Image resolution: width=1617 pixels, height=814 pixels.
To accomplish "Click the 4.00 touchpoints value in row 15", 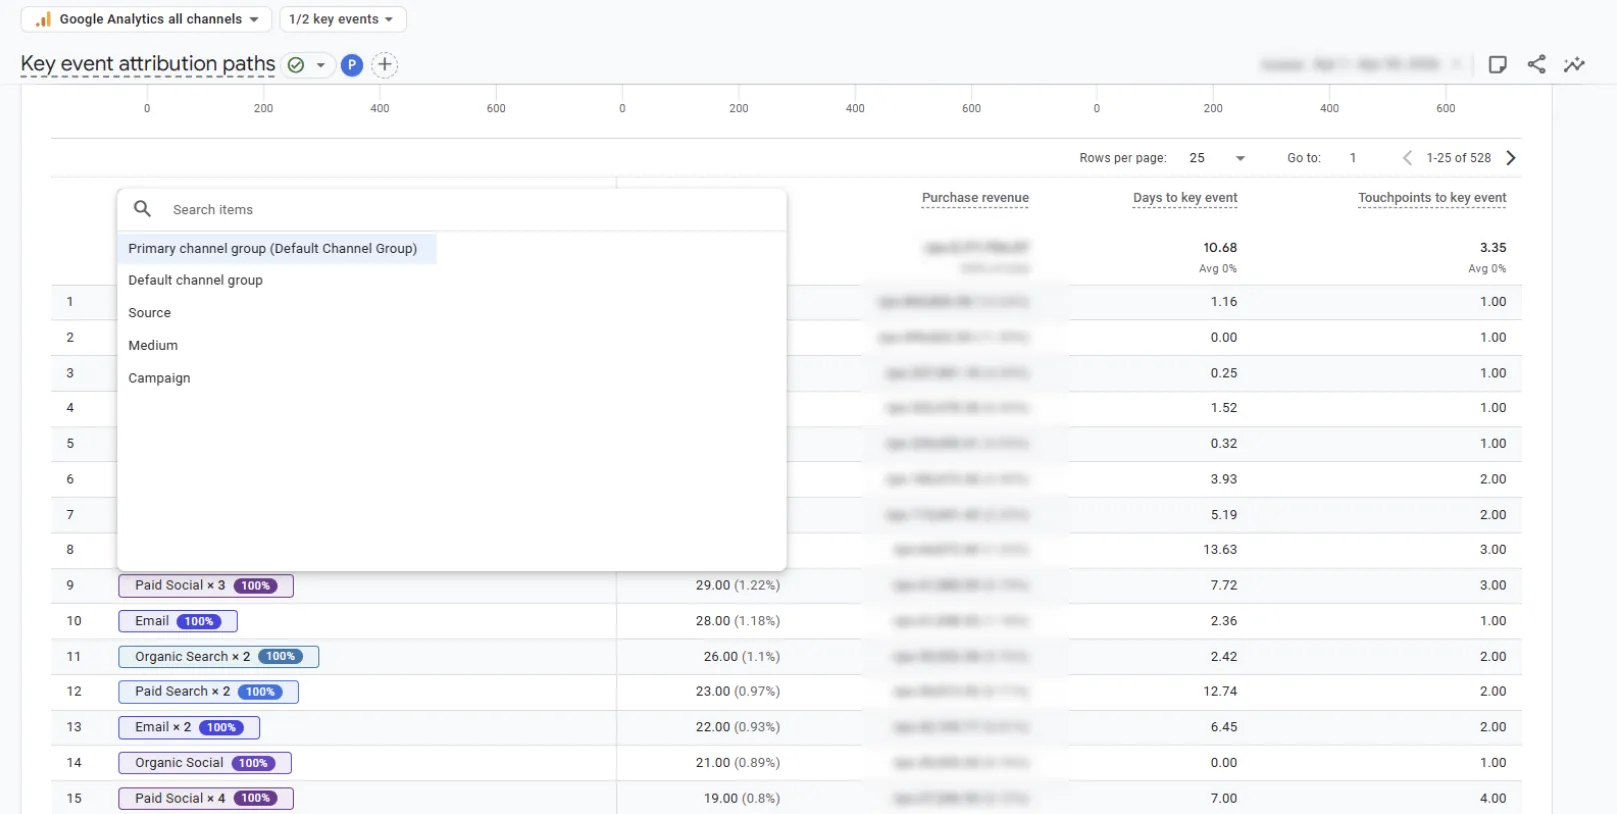I will point(1493,799).
